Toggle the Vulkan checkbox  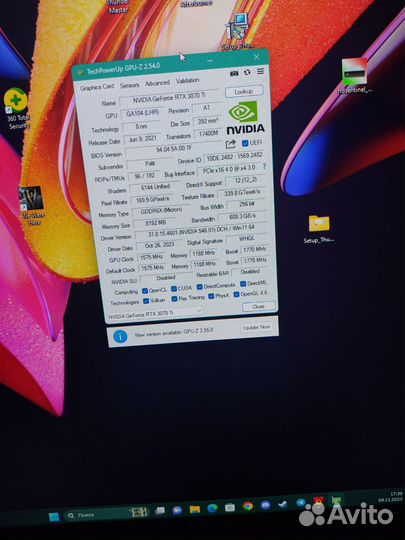click(146, 301)
